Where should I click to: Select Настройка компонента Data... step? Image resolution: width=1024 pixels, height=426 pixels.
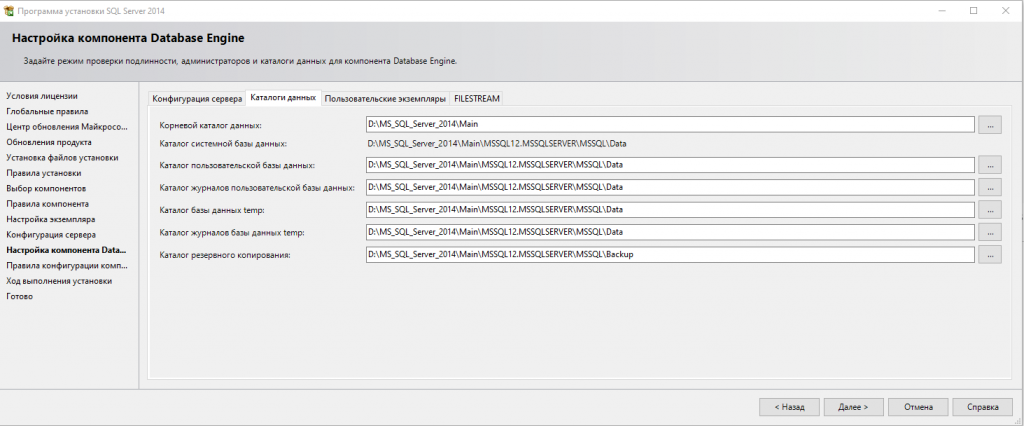click(67, 250)
